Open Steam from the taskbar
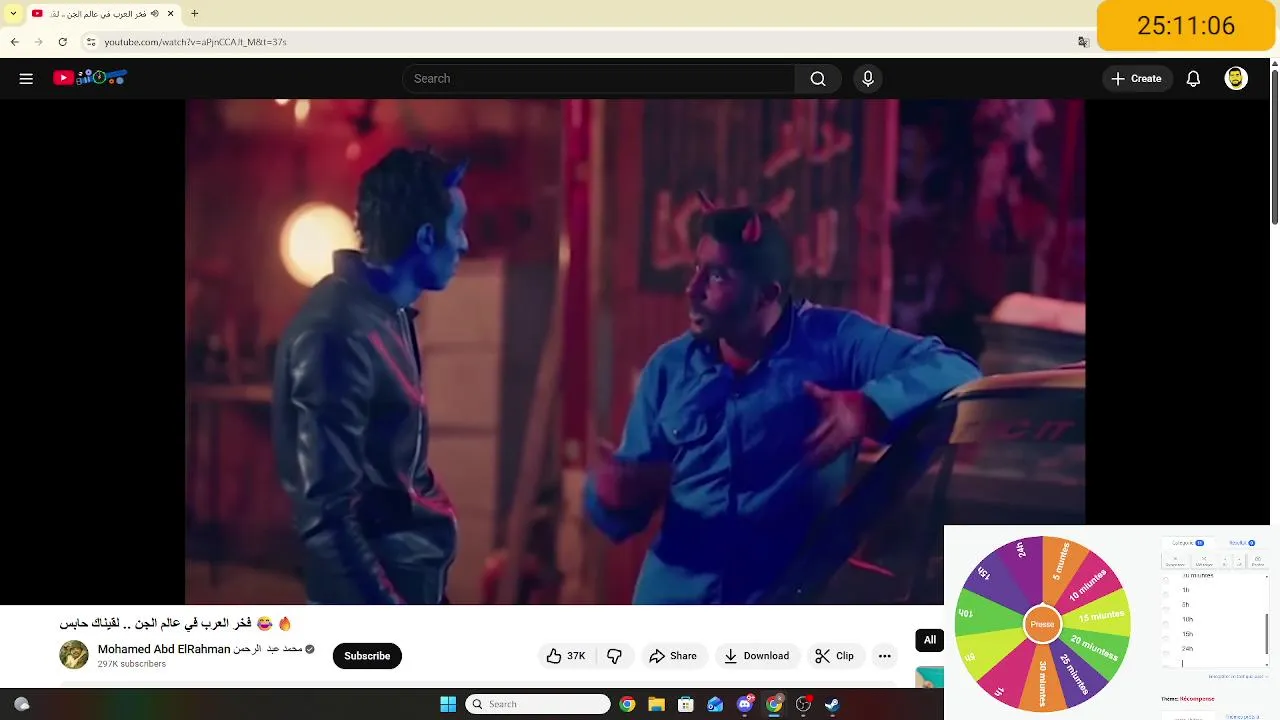Screen dimensions: 1280x720 click(832, 704)
